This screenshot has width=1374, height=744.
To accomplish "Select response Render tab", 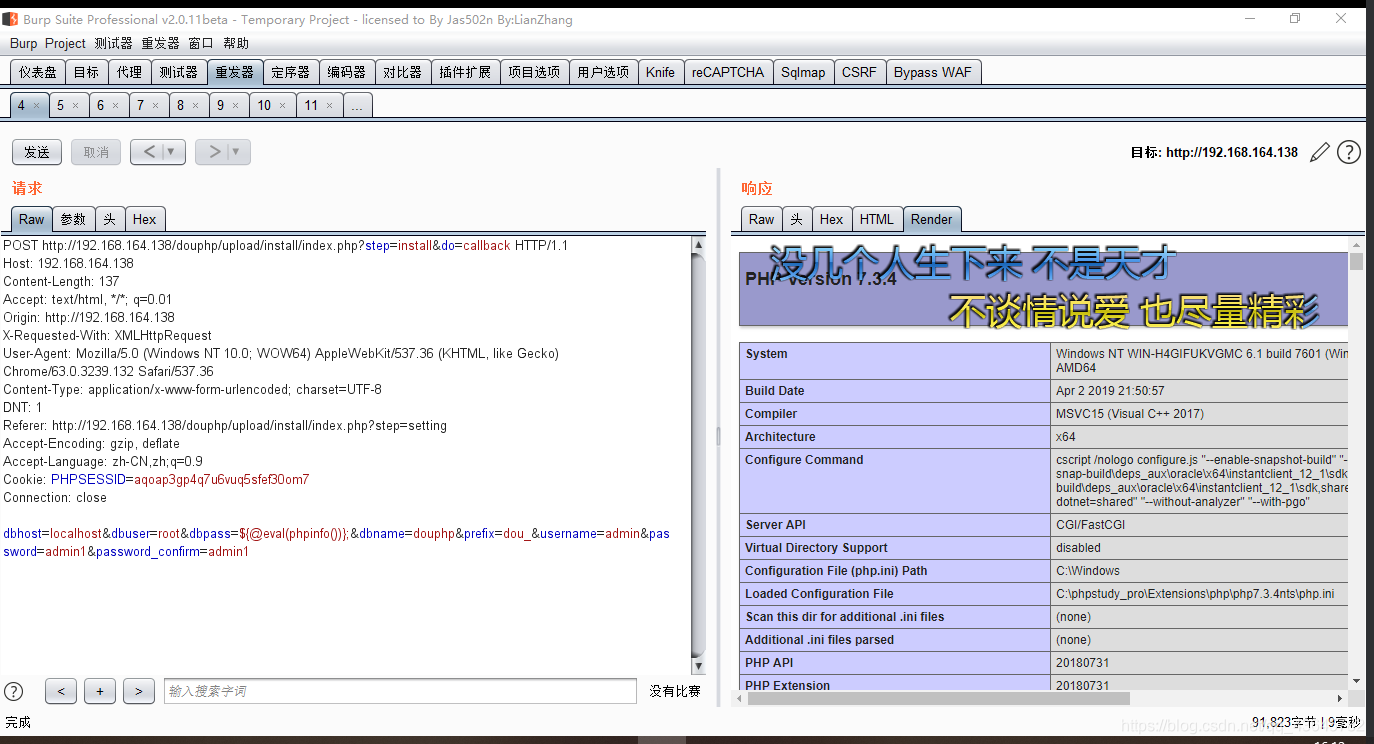I will (x=932, y=219).
